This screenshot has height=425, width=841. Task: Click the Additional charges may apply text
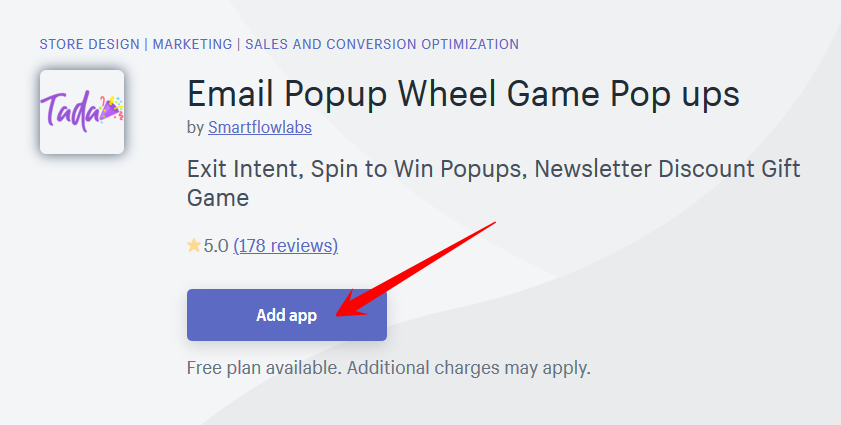[469, 368]
